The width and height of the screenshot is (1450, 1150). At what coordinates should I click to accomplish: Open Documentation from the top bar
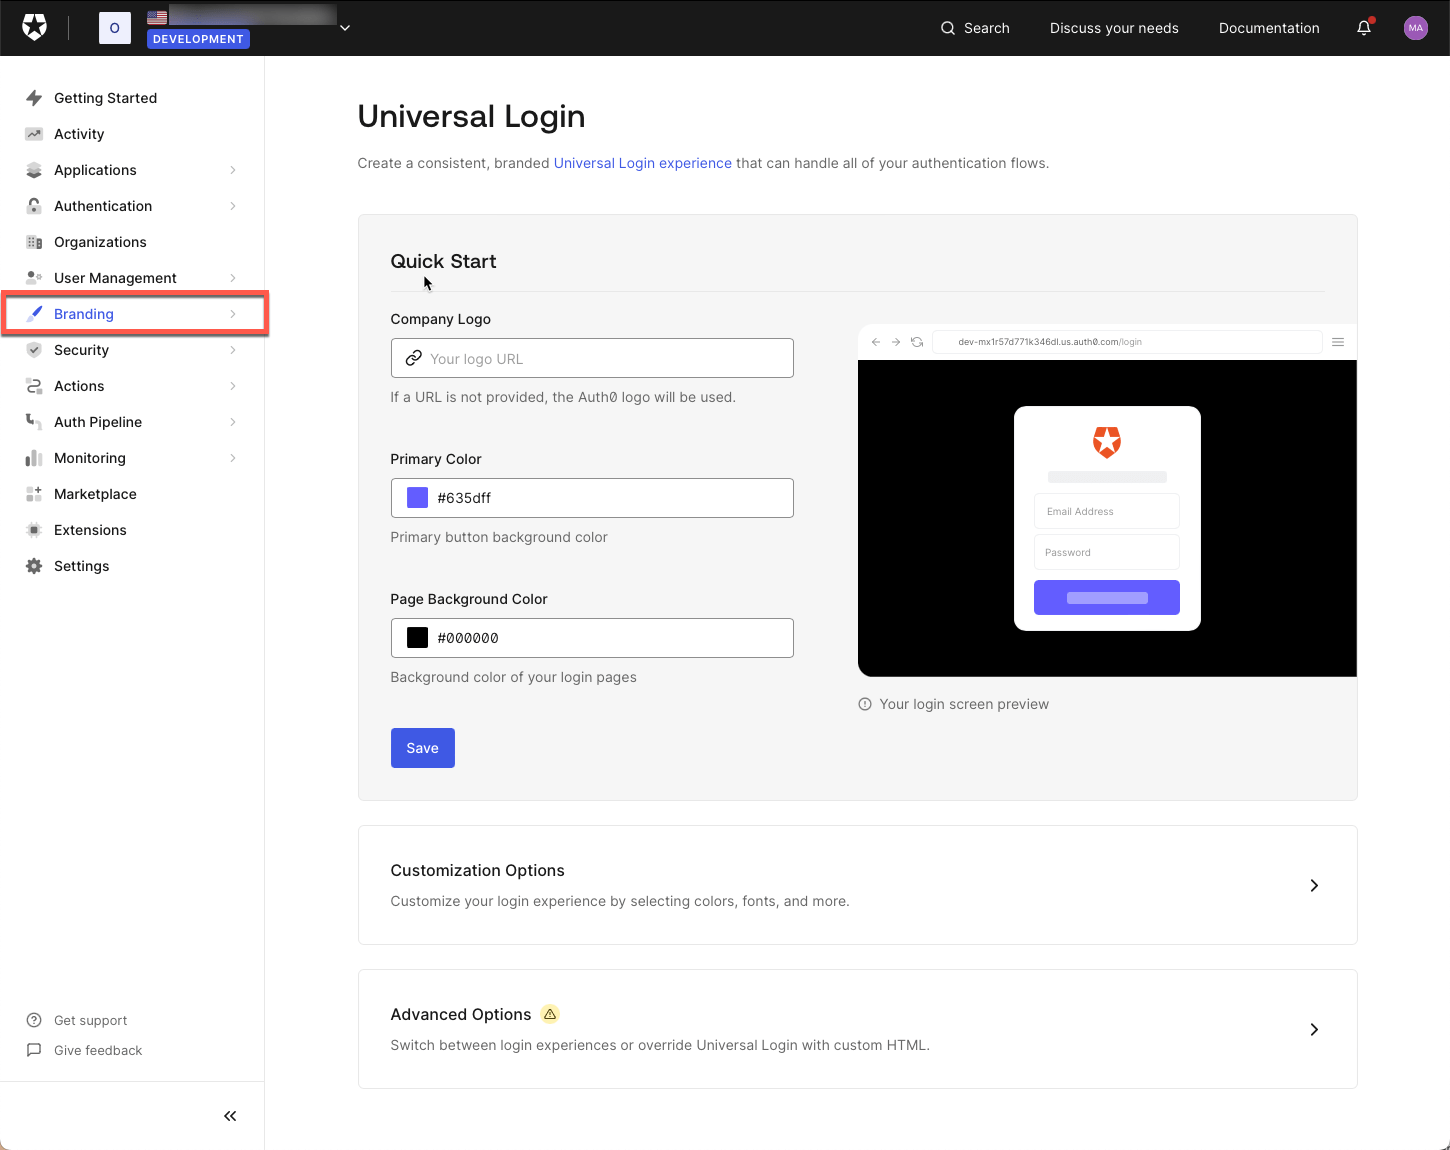(x=1269, y=28)
